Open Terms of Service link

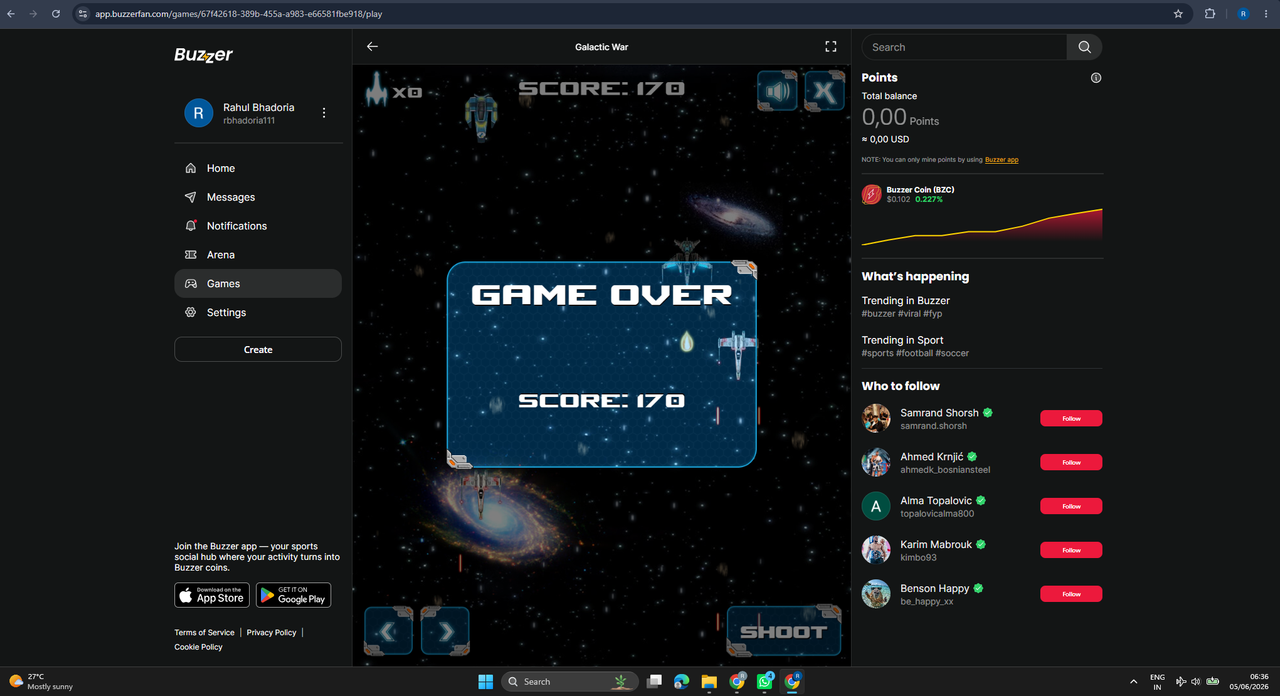(x=204, y=633)
